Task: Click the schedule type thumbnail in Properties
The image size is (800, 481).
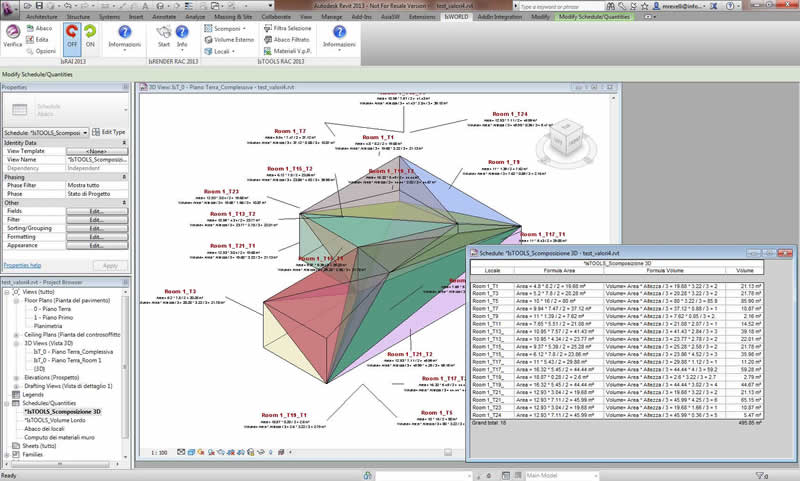Action: point(20,109)
